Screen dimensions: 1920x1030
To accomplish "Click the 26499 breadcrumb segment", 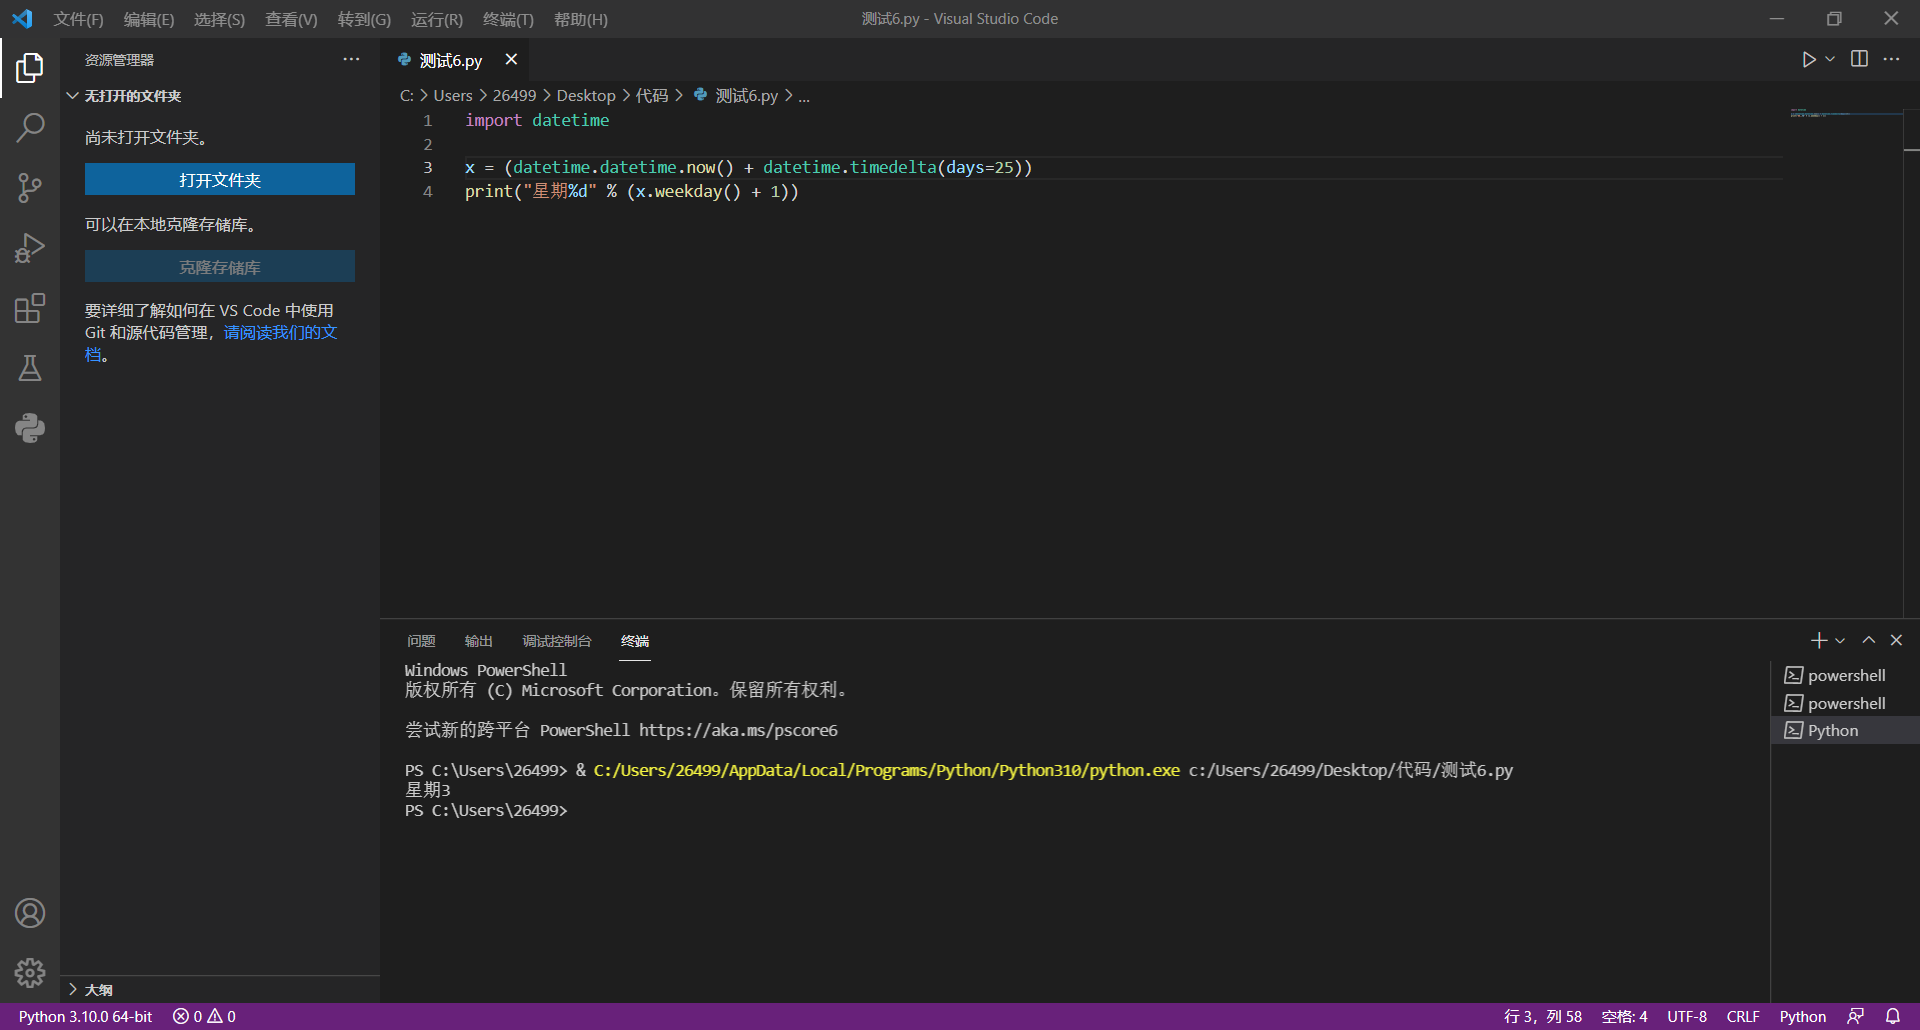I will 514,95.
